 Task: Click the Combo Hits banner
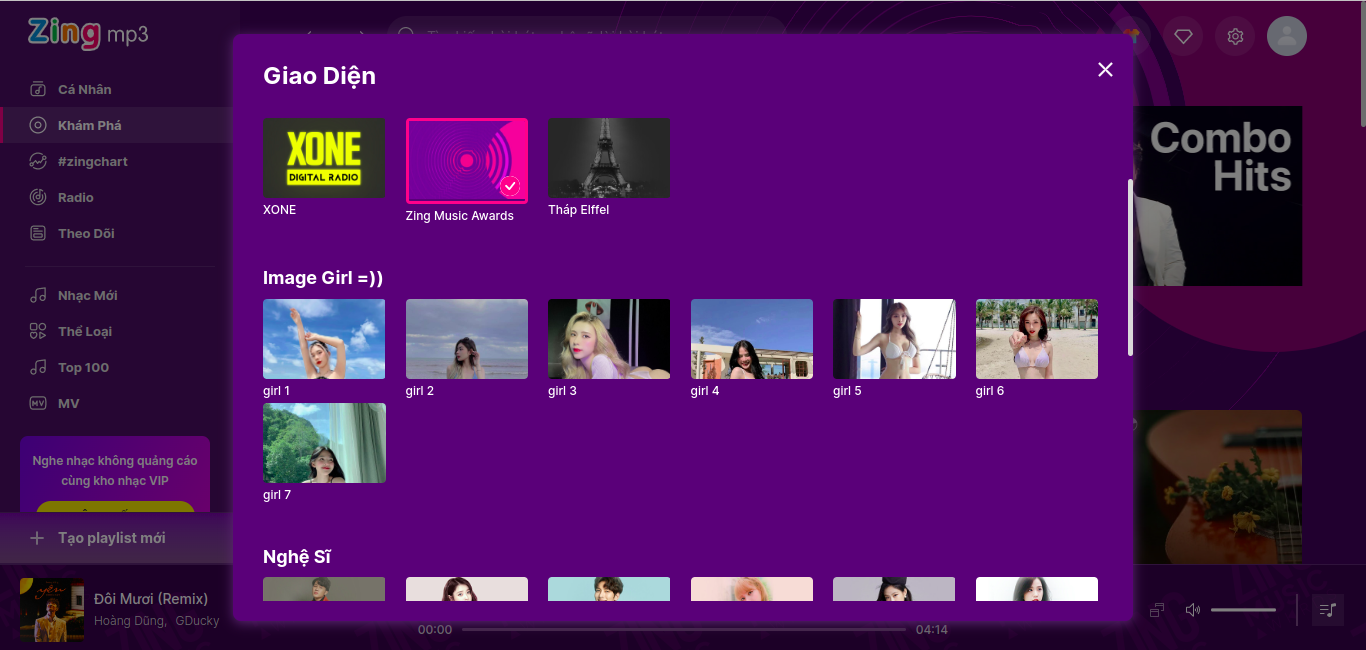pos(1218,196)
